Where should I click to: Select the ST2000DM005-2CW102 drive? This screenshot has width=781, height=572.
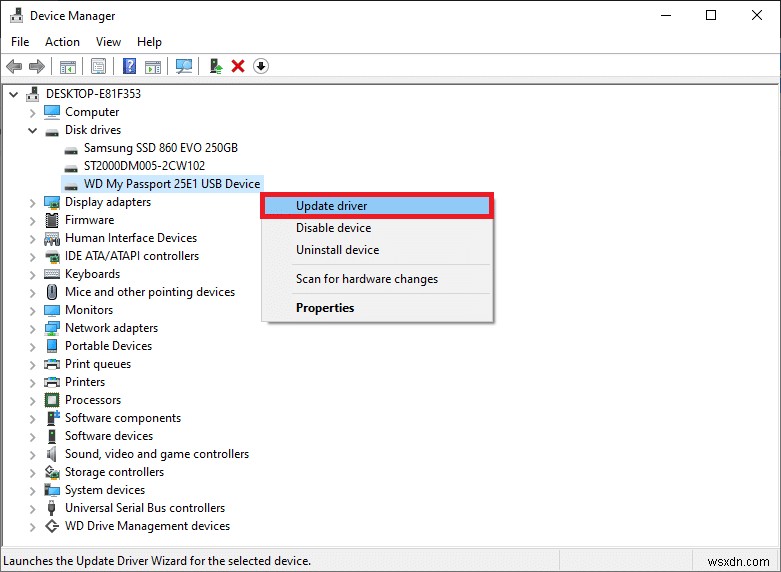point(144,165)
